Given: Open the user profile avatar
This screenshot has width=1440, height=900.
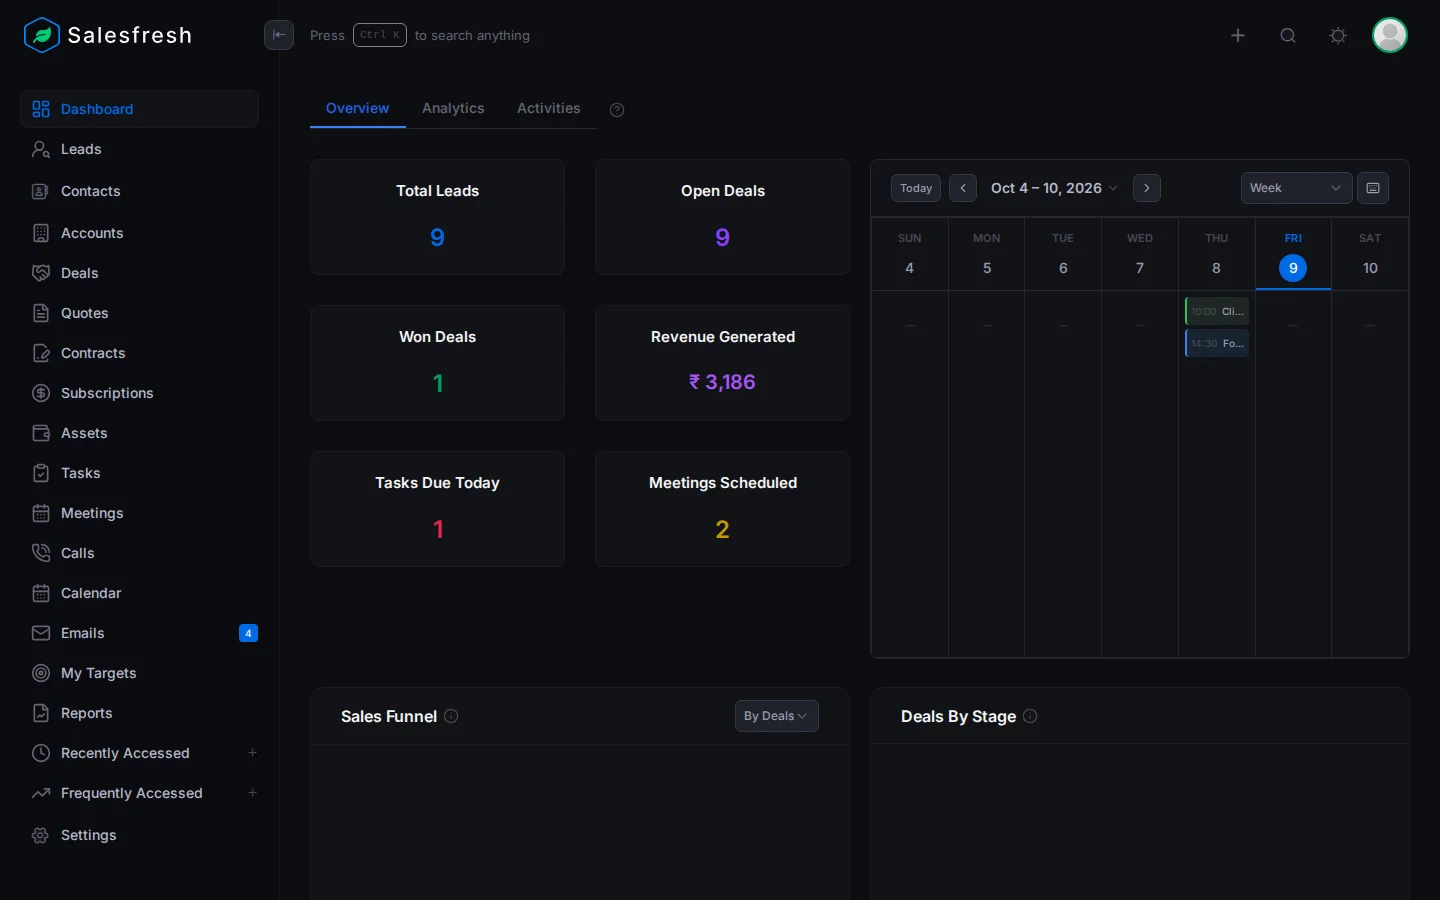Looking at the screenshot, I should [x=1390, y=35].
